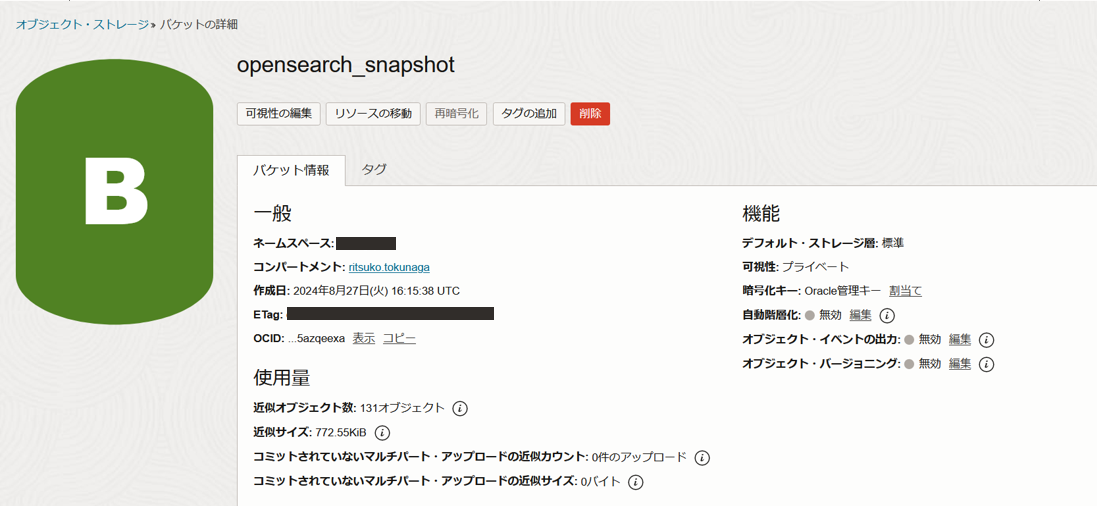Open オブジェクト・ストレージ breadcrumb link

point(83,24)
